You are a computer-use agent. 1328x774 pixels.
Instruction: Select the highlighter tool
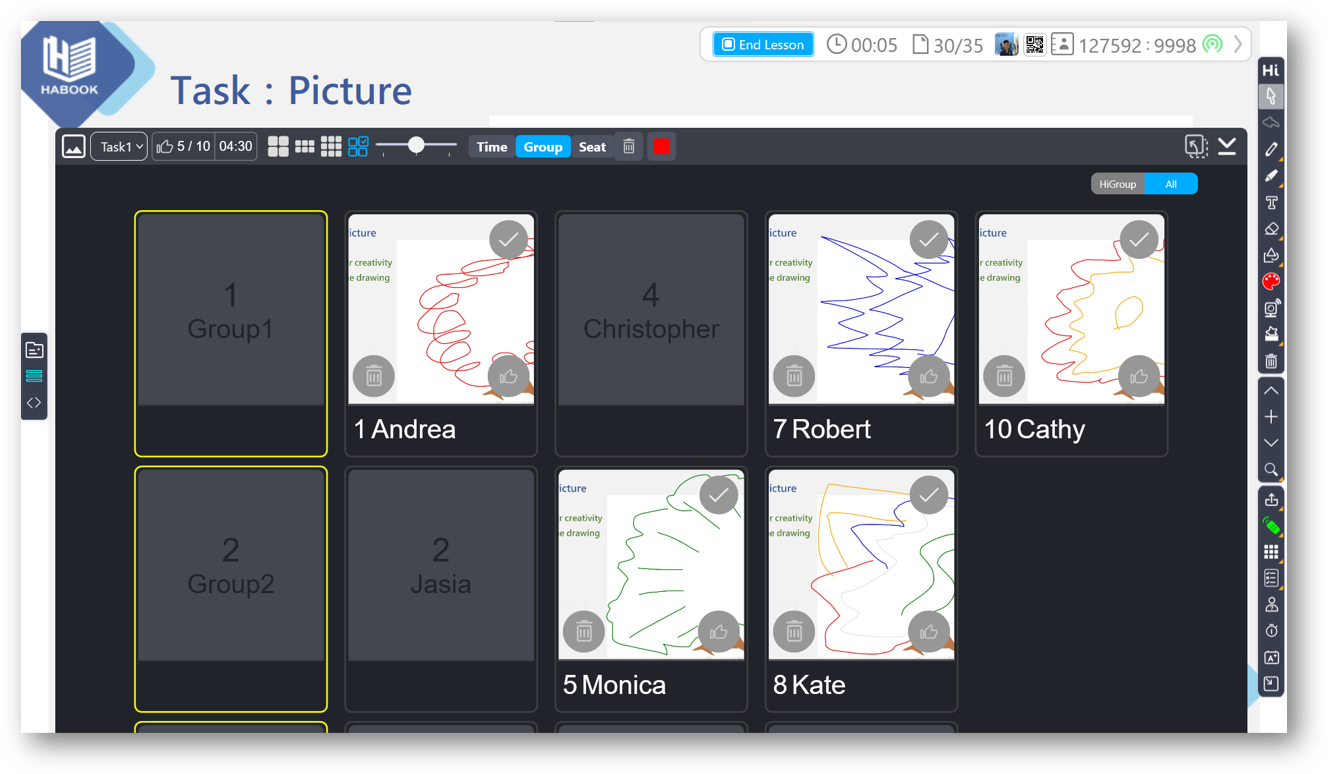(x=1271, y=176)
